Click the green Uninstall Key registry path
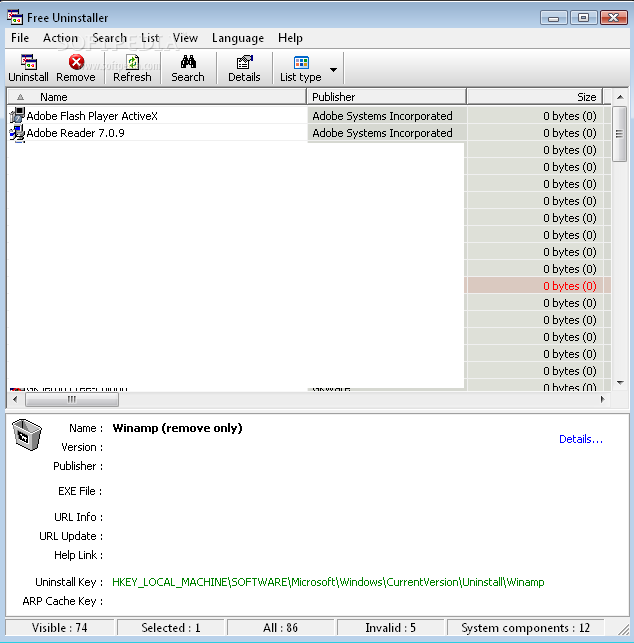 (x=328, y=582)
